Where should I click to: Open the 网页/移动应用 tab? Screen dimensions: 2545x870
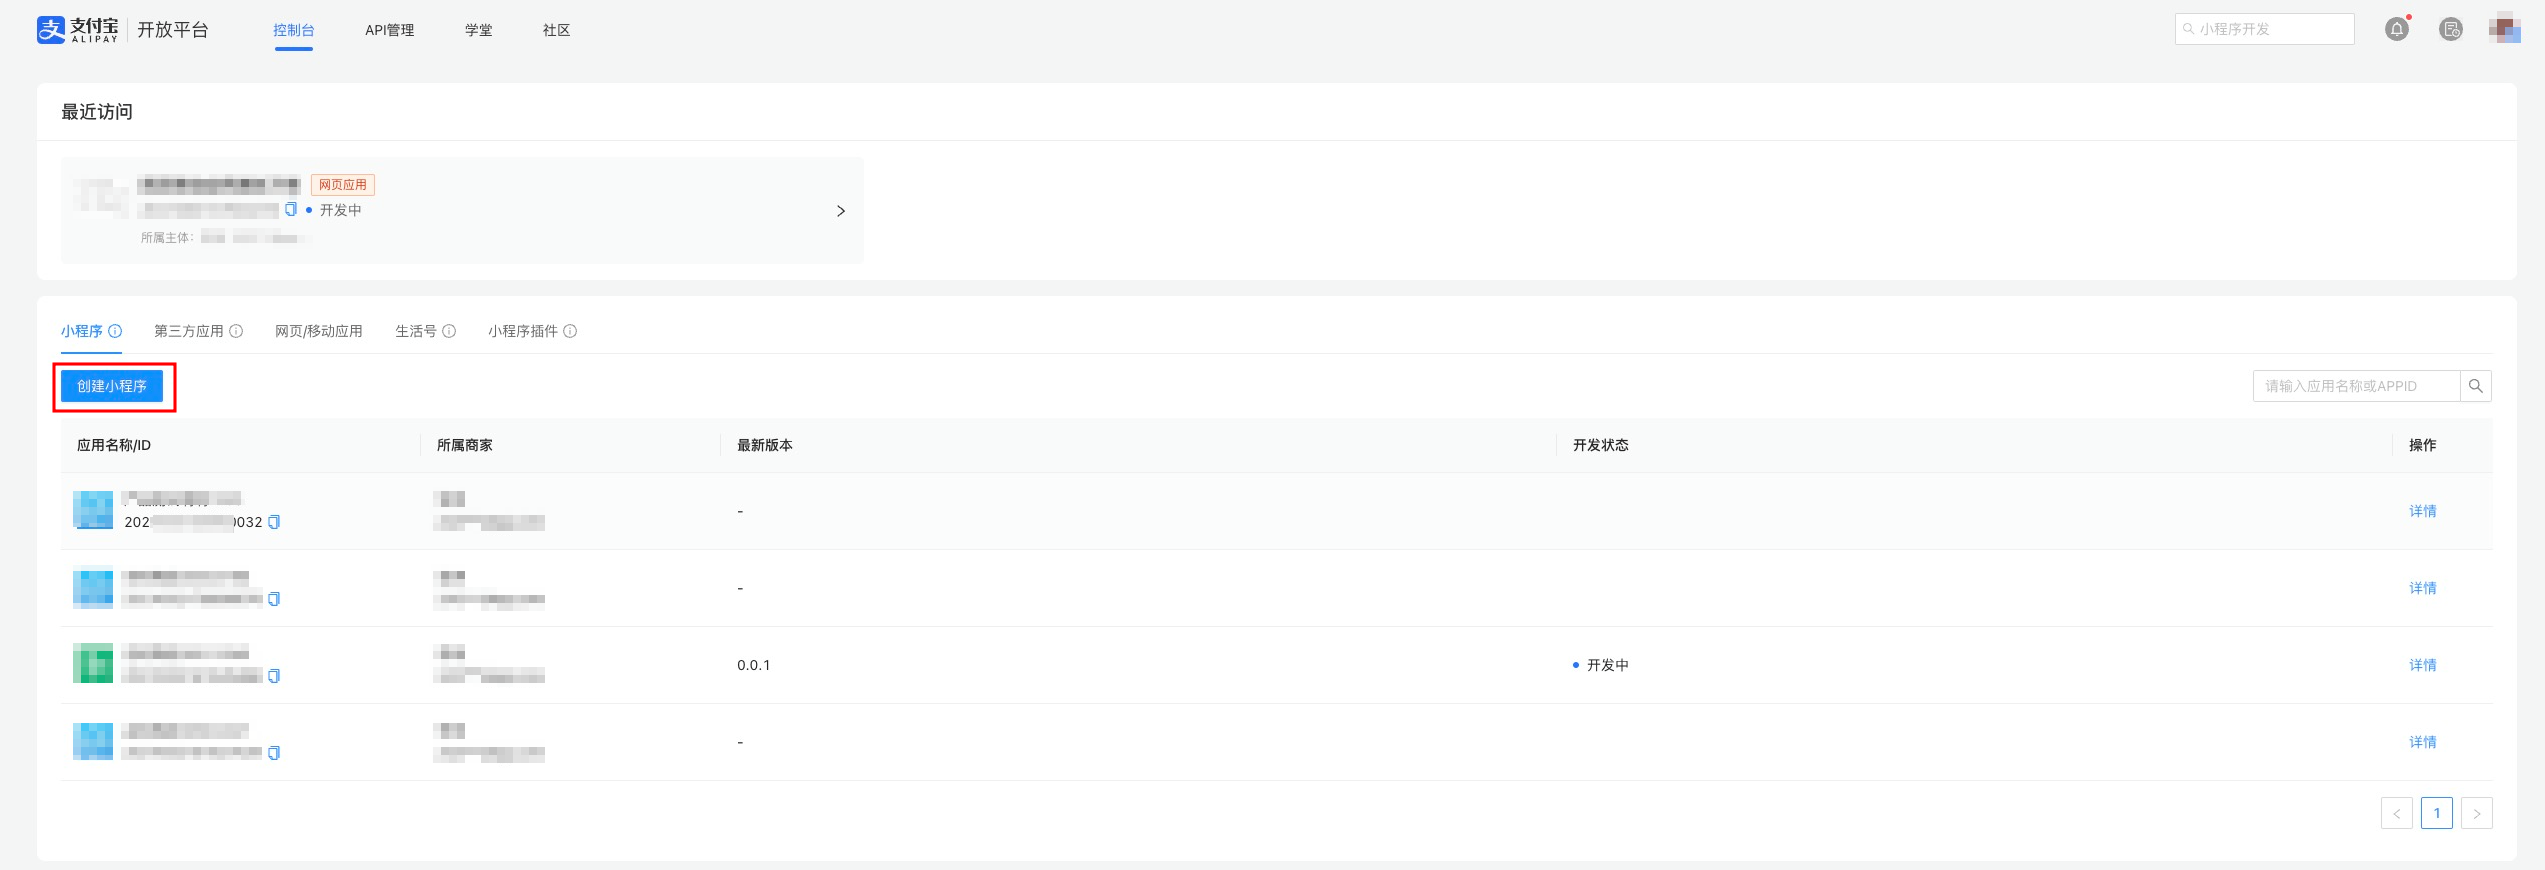(319, 331)
